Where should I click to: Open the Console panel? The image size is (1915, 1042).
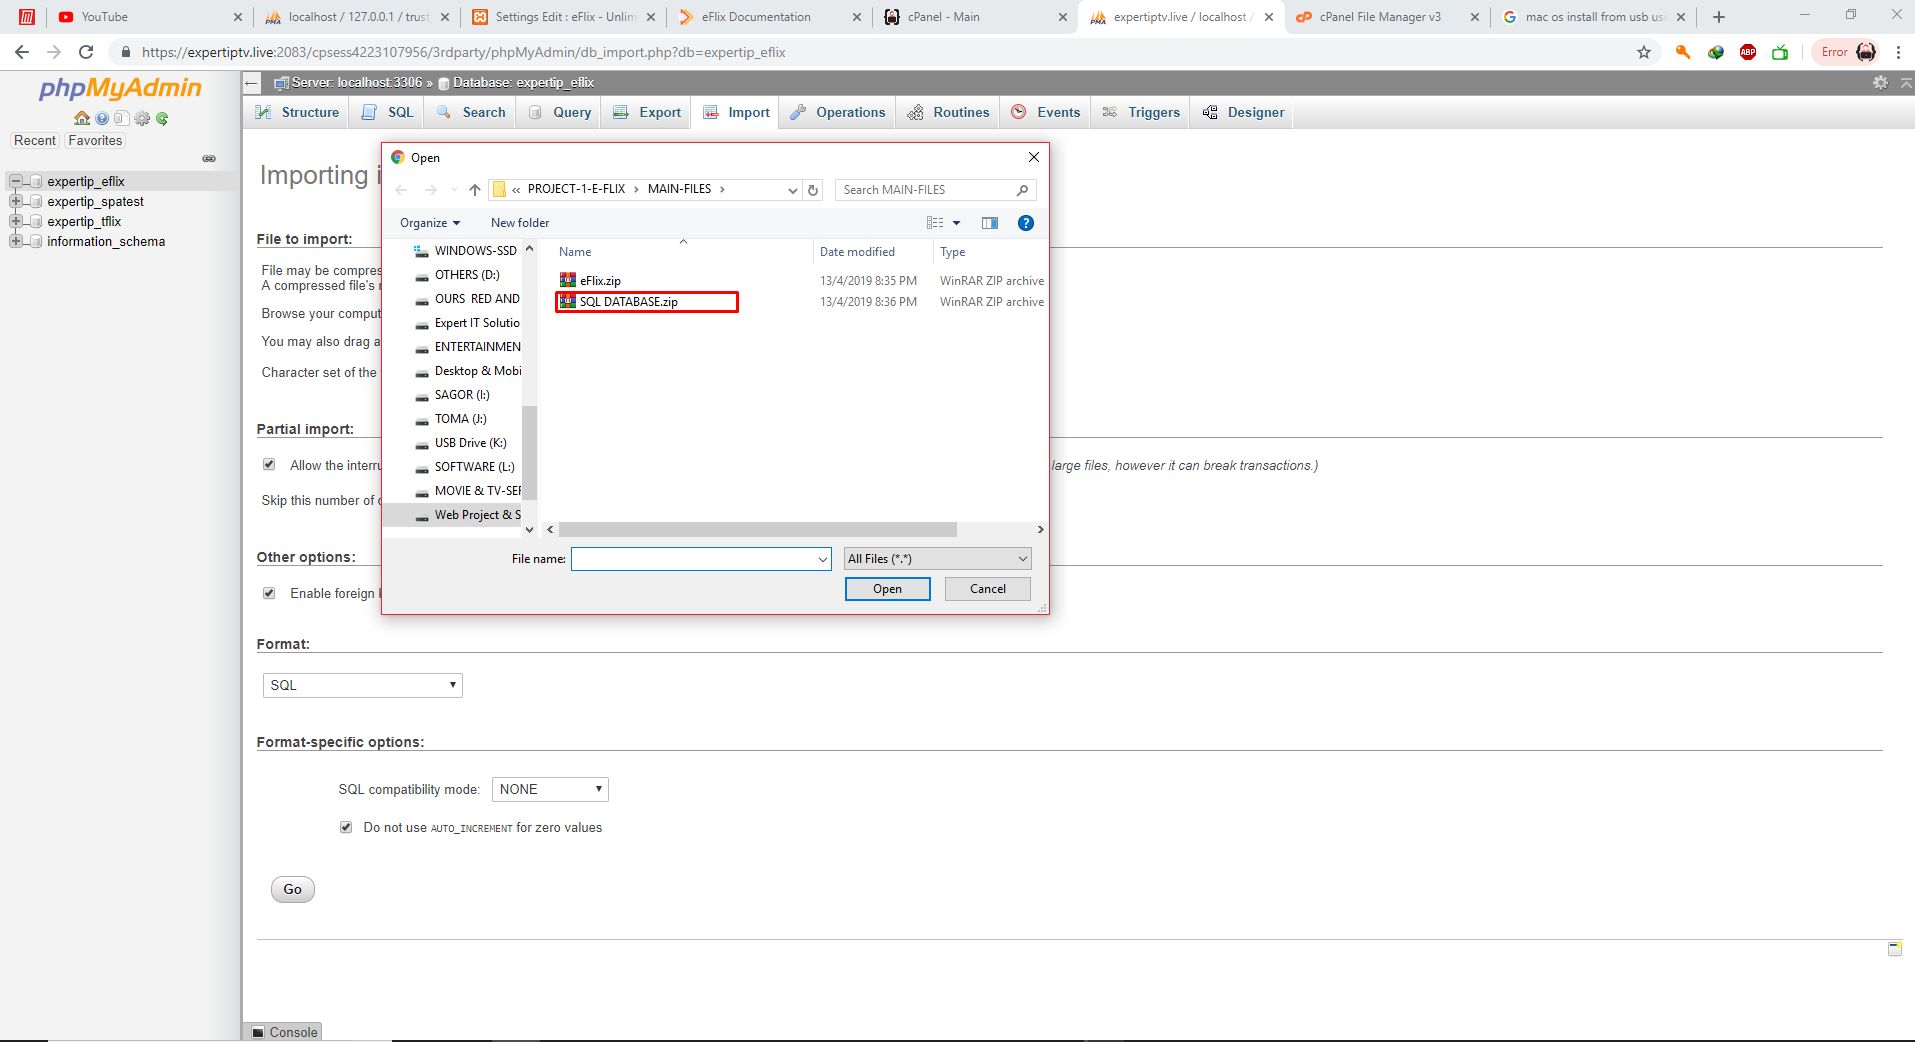tap(283, 1032)
